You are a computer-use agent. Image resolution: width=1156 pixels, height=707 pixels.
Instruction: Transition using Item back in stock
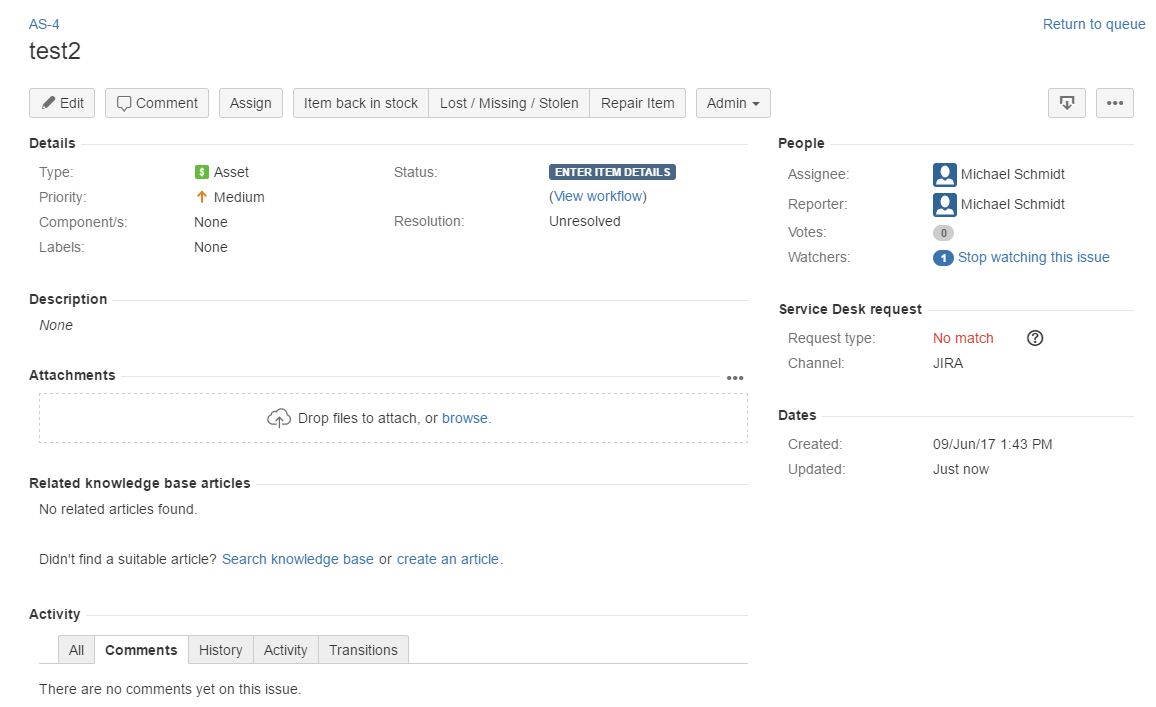(x=361, y=103)
